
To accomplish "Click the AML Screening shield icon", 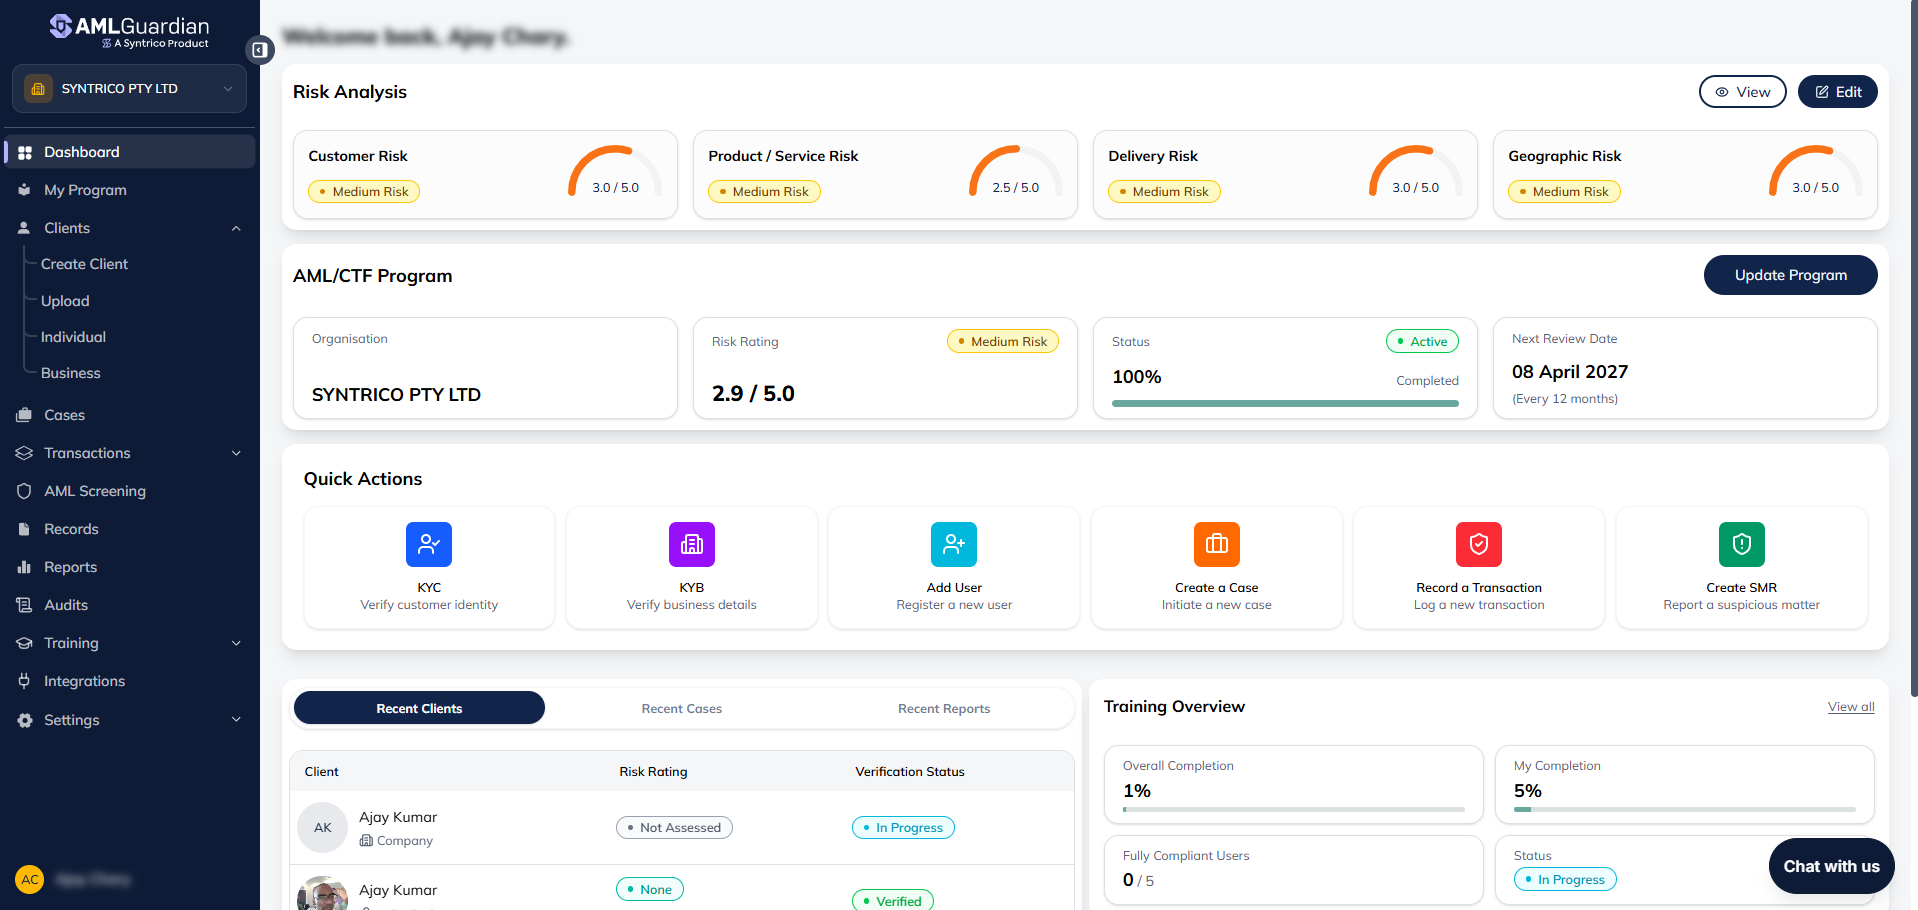I will click(25, 491).
